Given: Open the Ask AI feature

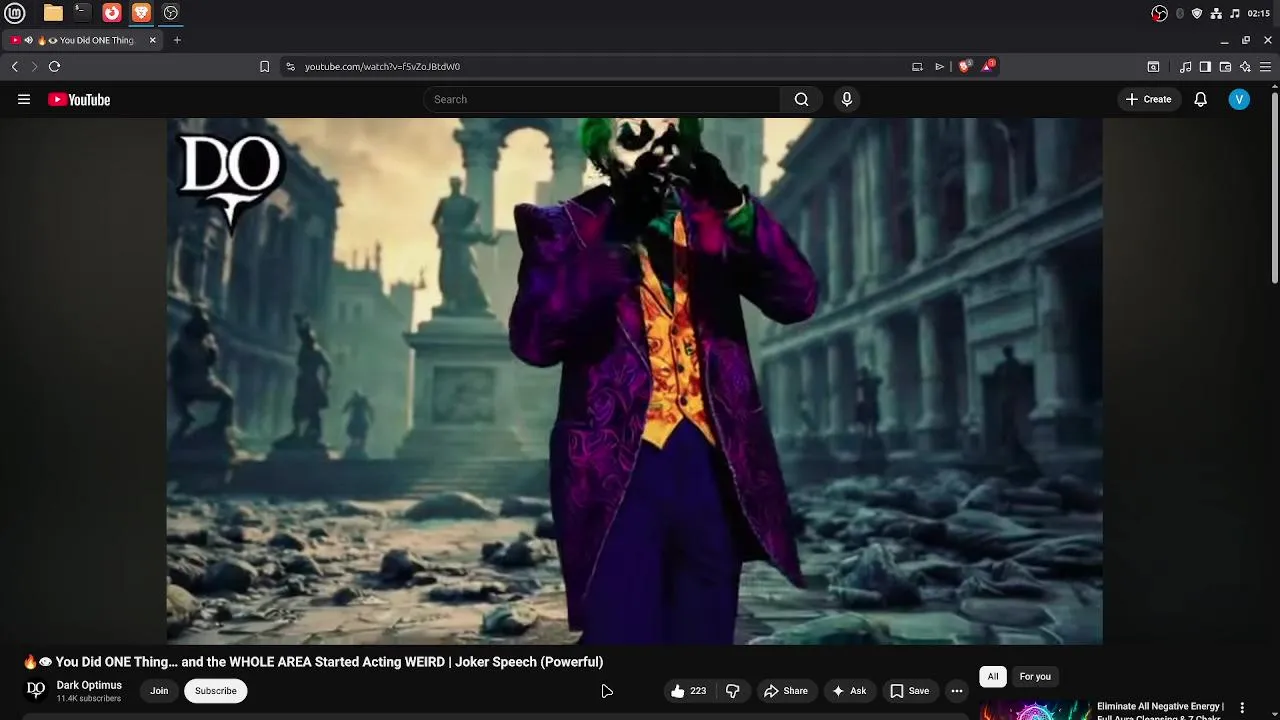Looking at the screenshot, I should click(x=848, y=691).
